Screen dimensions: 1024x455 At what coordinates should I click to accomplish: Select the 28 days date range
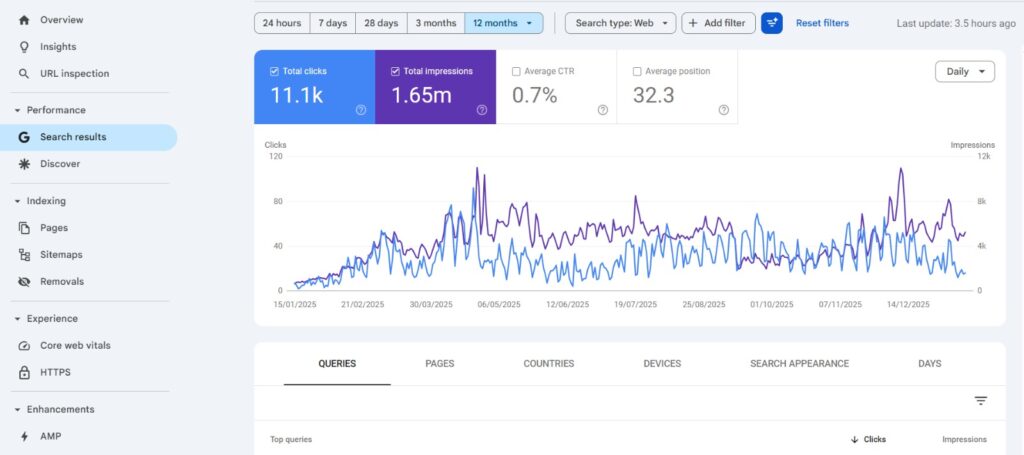point(379,23)
